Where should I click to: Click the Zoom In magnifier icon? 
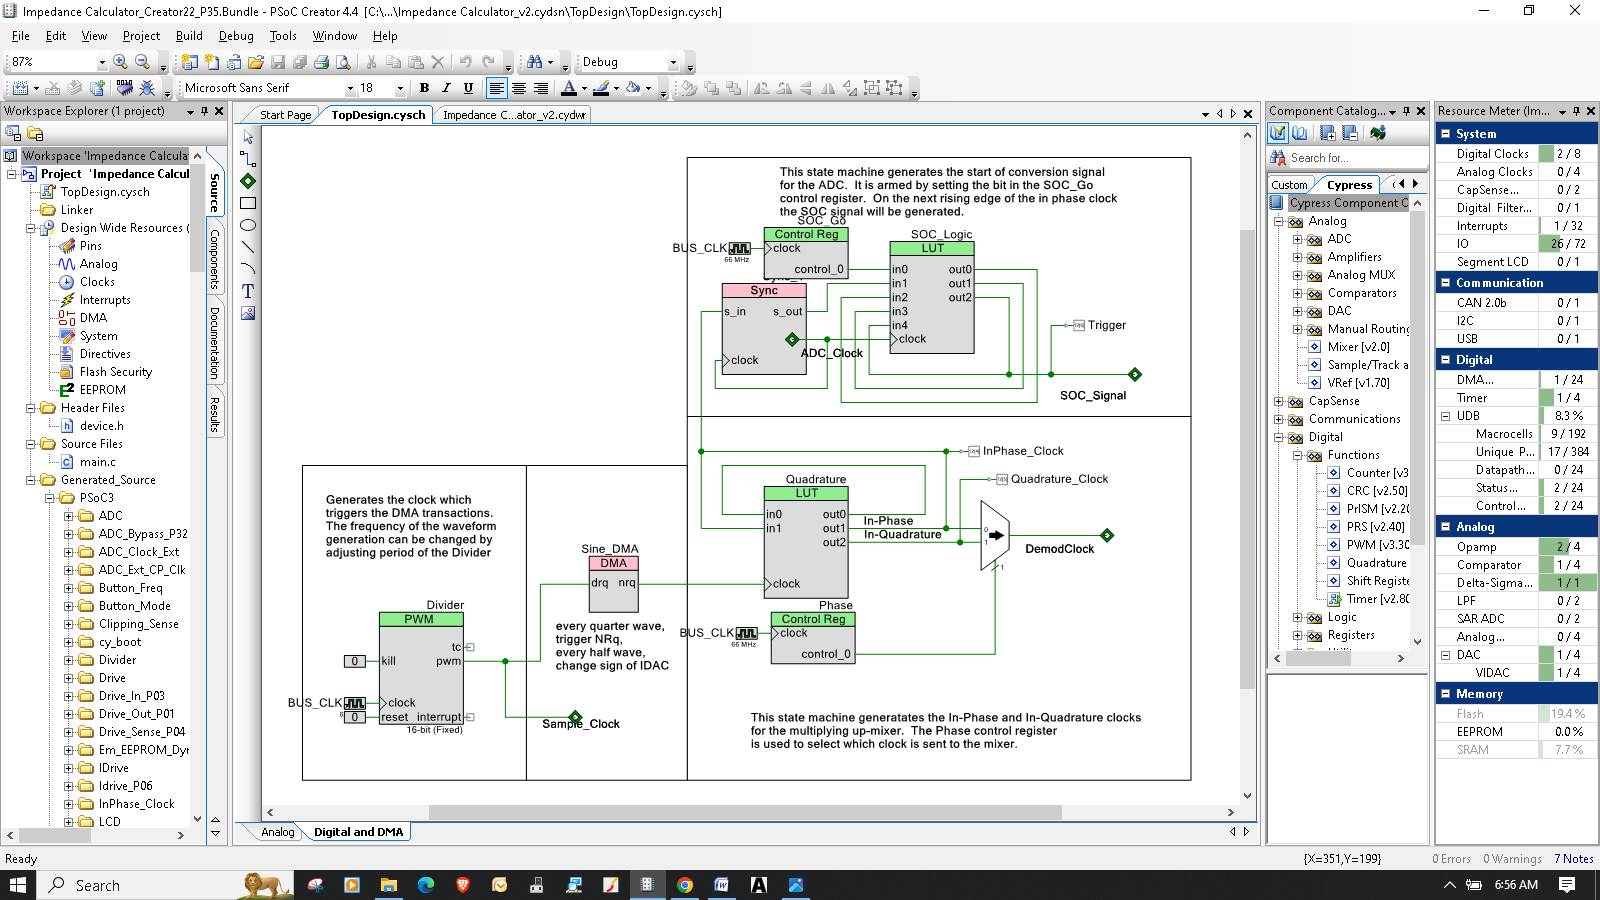(x=120, y=62)
